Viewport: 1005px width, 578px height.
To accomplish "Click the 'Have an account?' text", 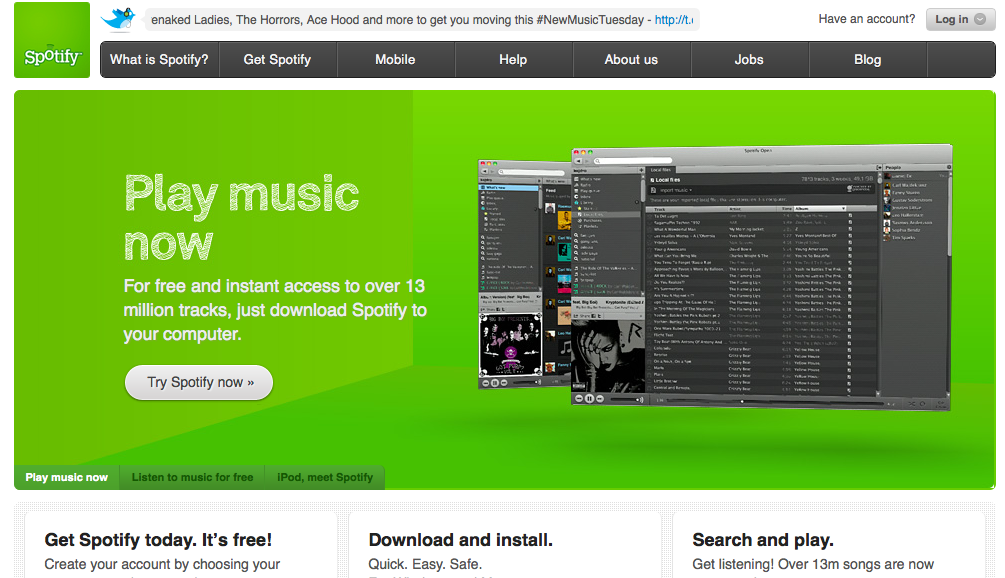I will point(867,19).
